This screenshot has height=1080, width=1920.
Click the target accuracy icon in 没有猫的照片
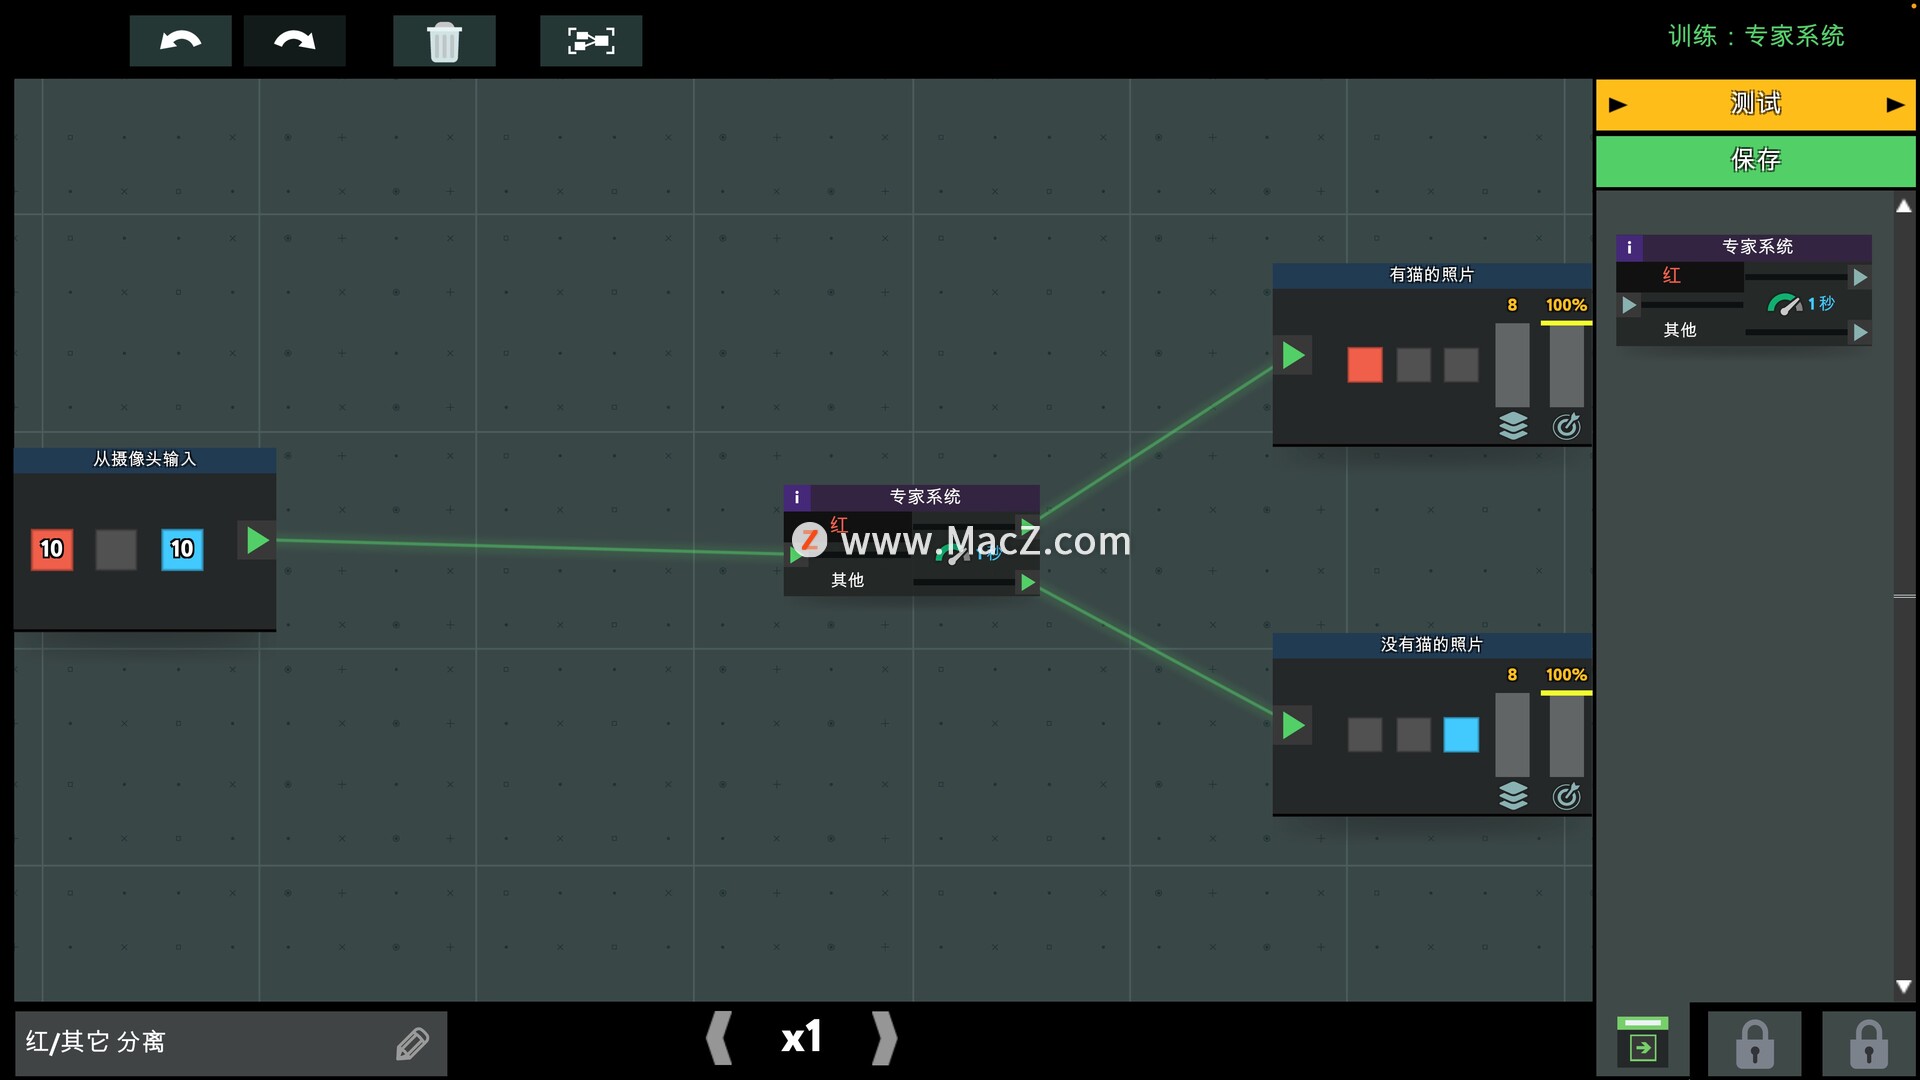point(1566,796)
